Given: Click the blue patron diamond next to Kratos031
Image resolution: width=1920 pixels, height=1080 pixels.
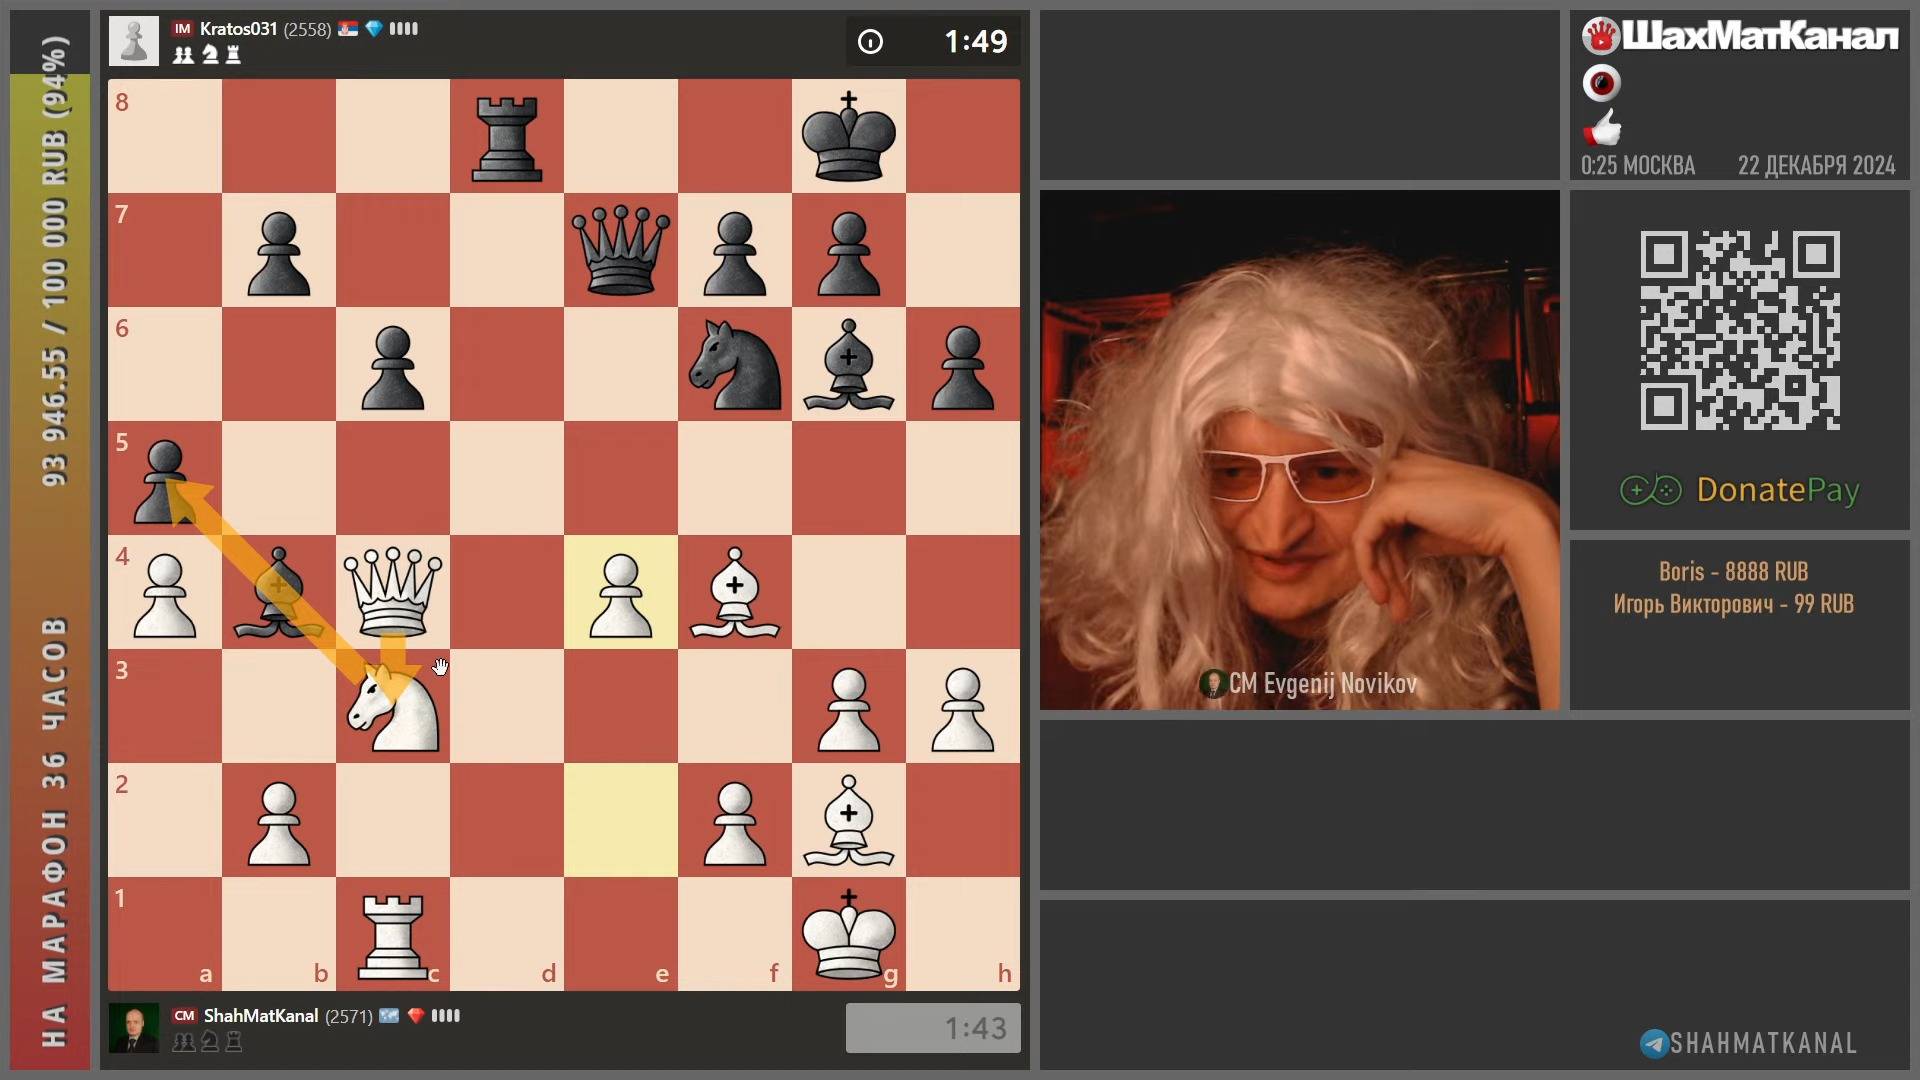Looking at the screenshot, I should coord(373,29).
